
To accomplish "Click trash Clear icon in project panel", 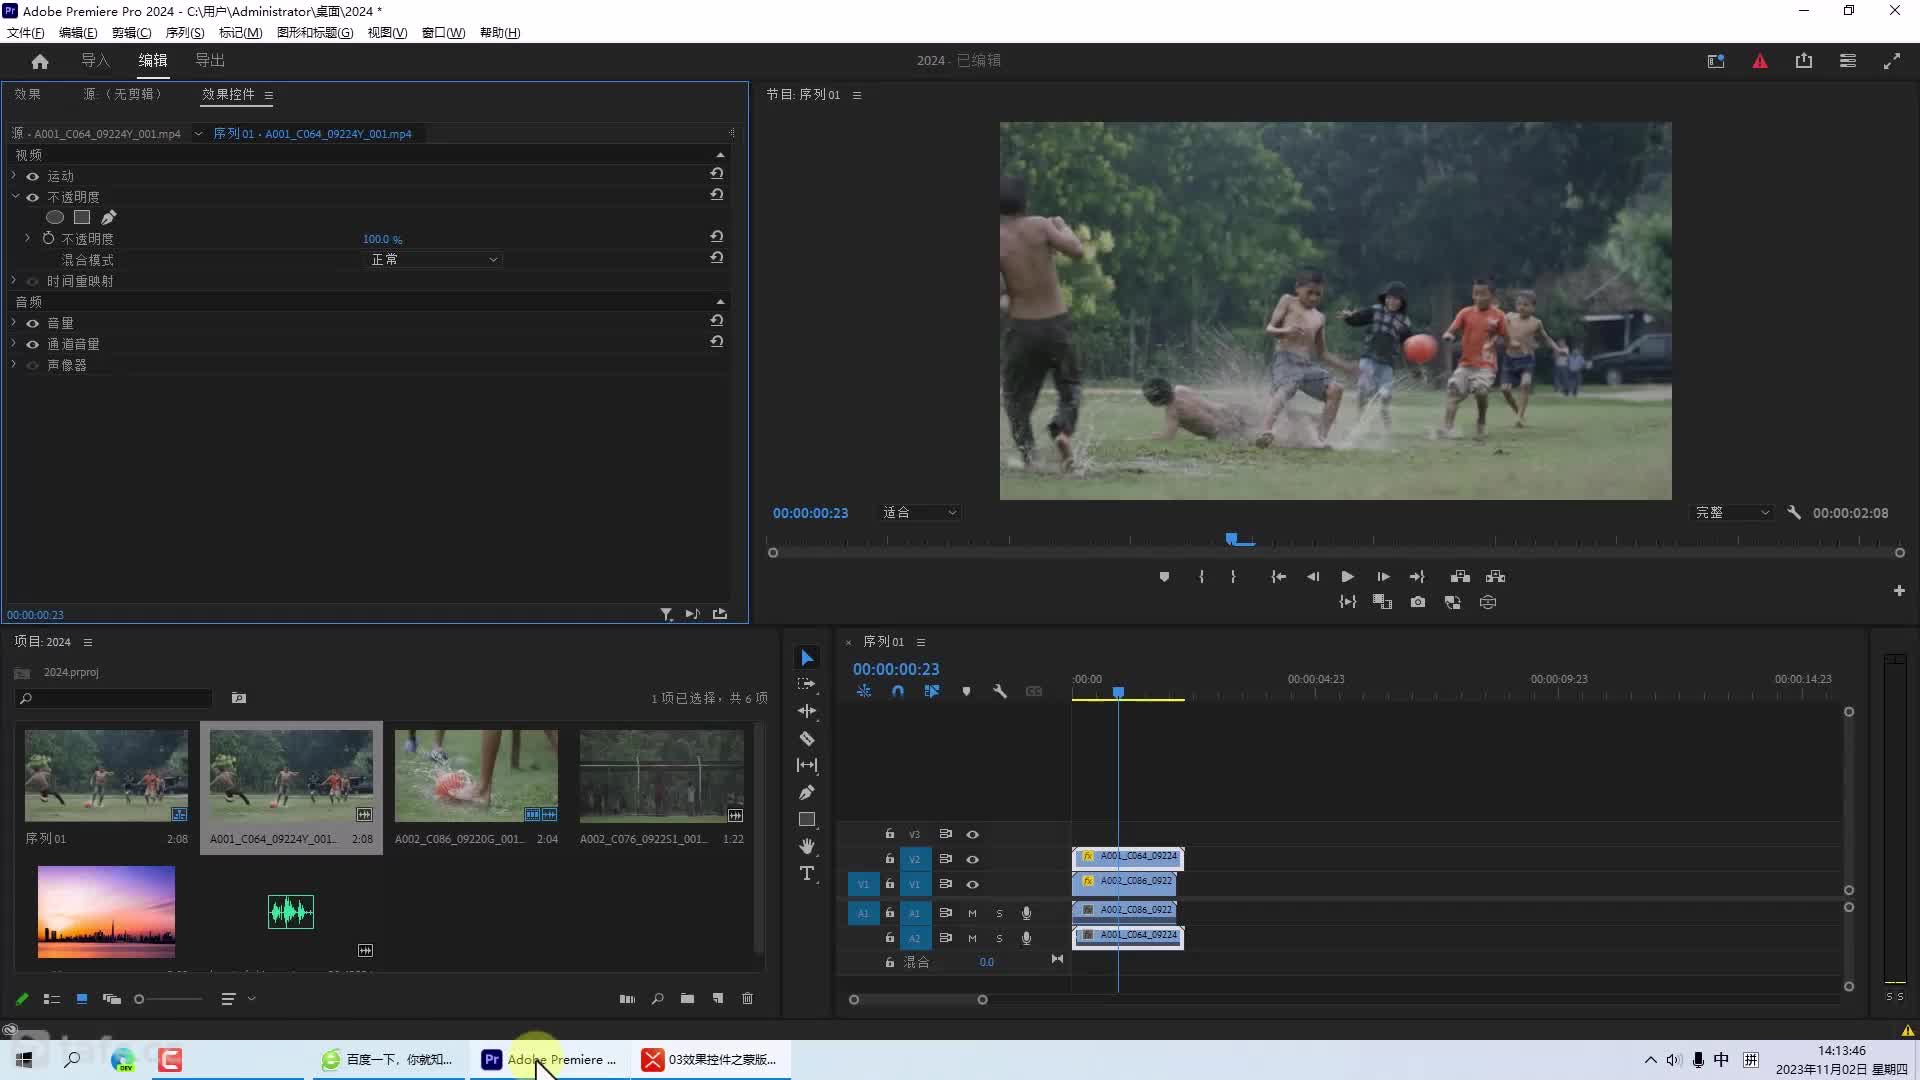I will pos(747,999).
